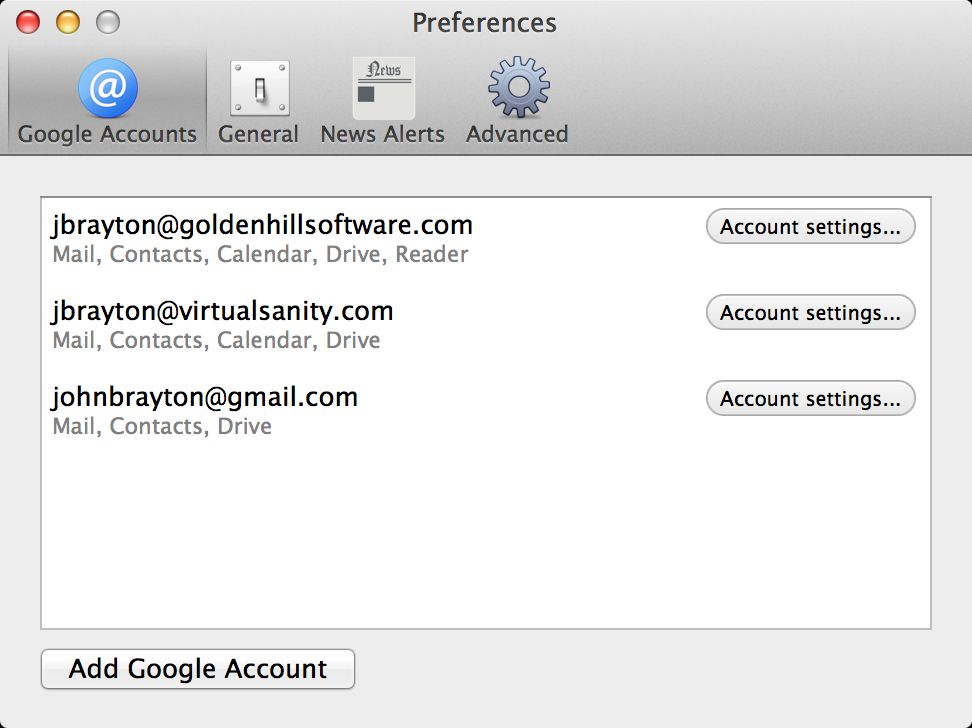
Task: Switch to the Google Accounts tab label
Action: (x=107, y=134)
